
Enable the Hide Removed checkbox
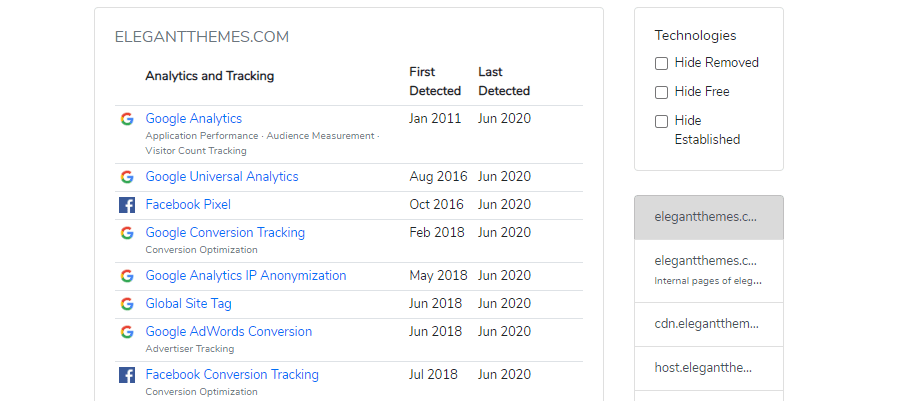point(662,63)
